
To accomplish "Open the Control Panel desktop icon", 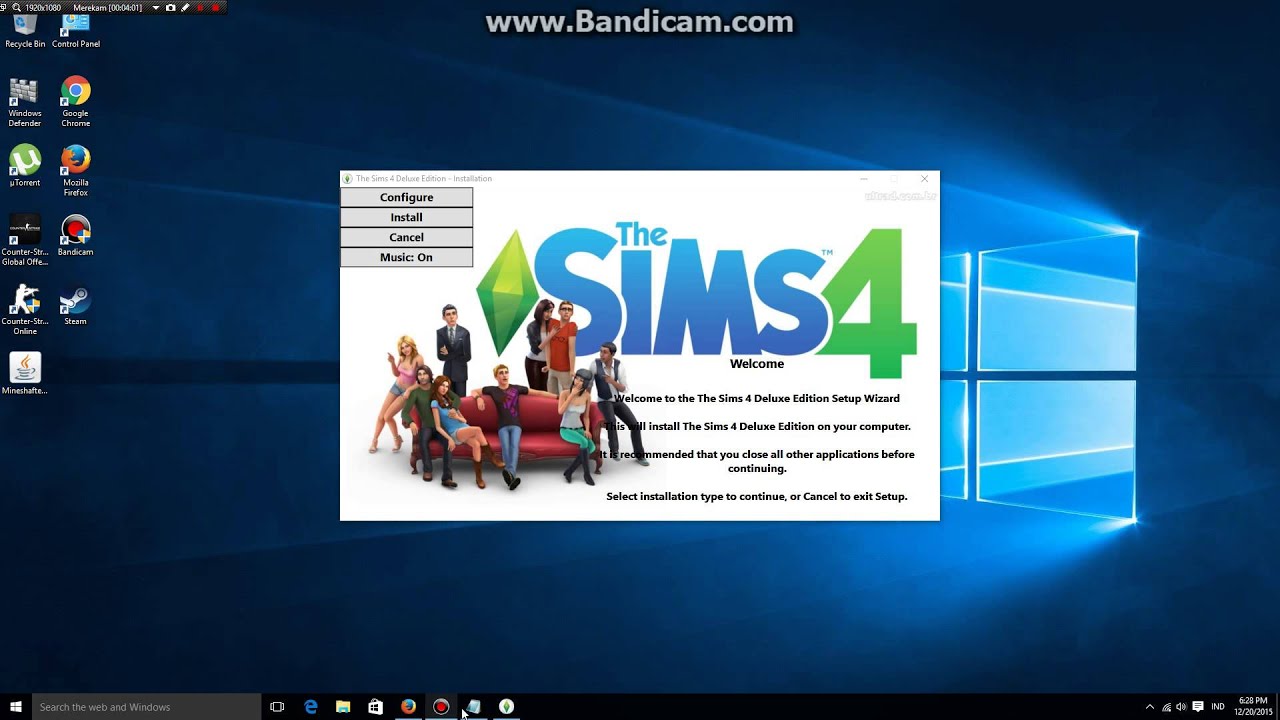I will point(76,30).
